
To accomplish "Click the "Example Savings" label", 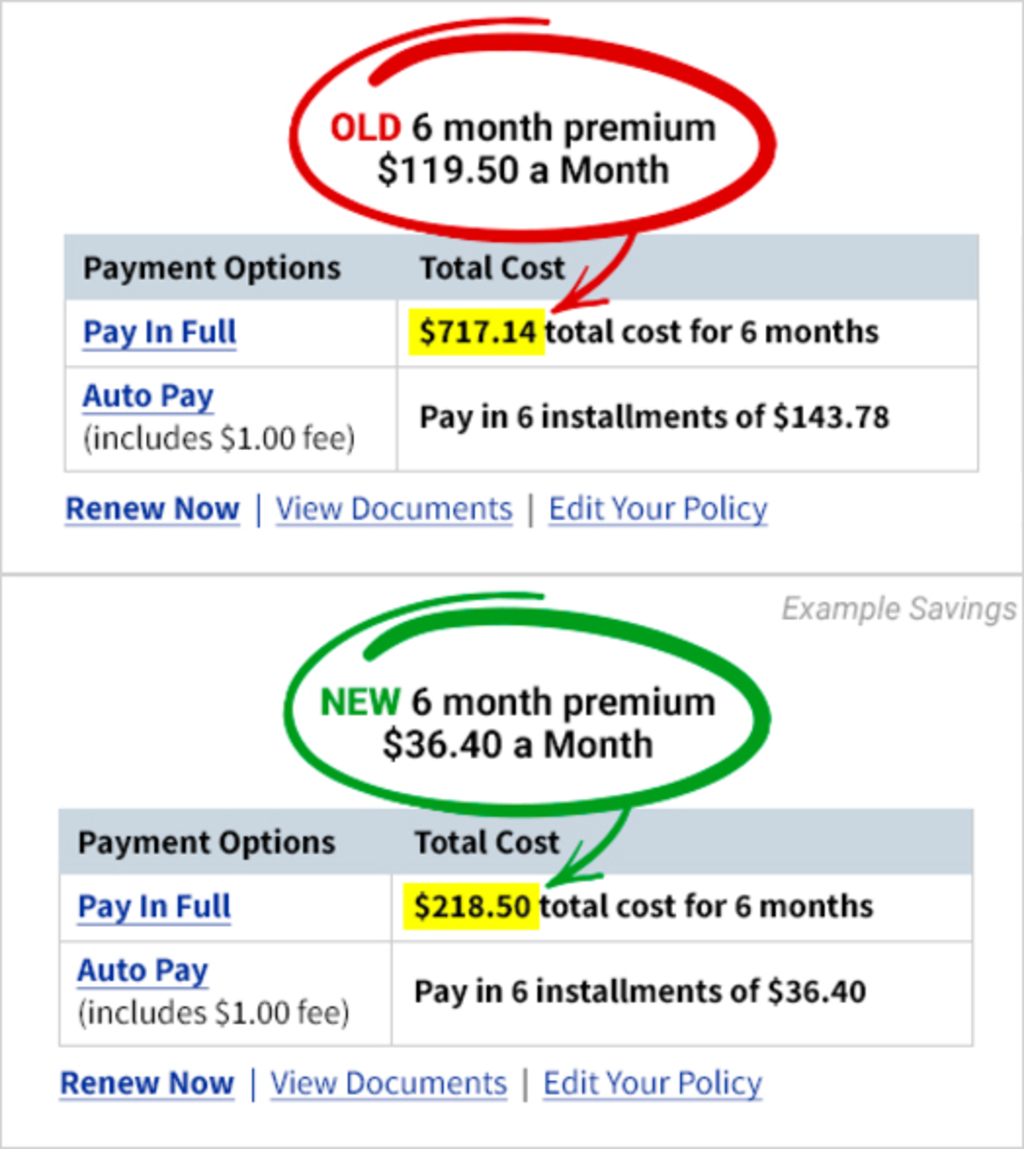I will pyautogui.click(x=899, y=608).
